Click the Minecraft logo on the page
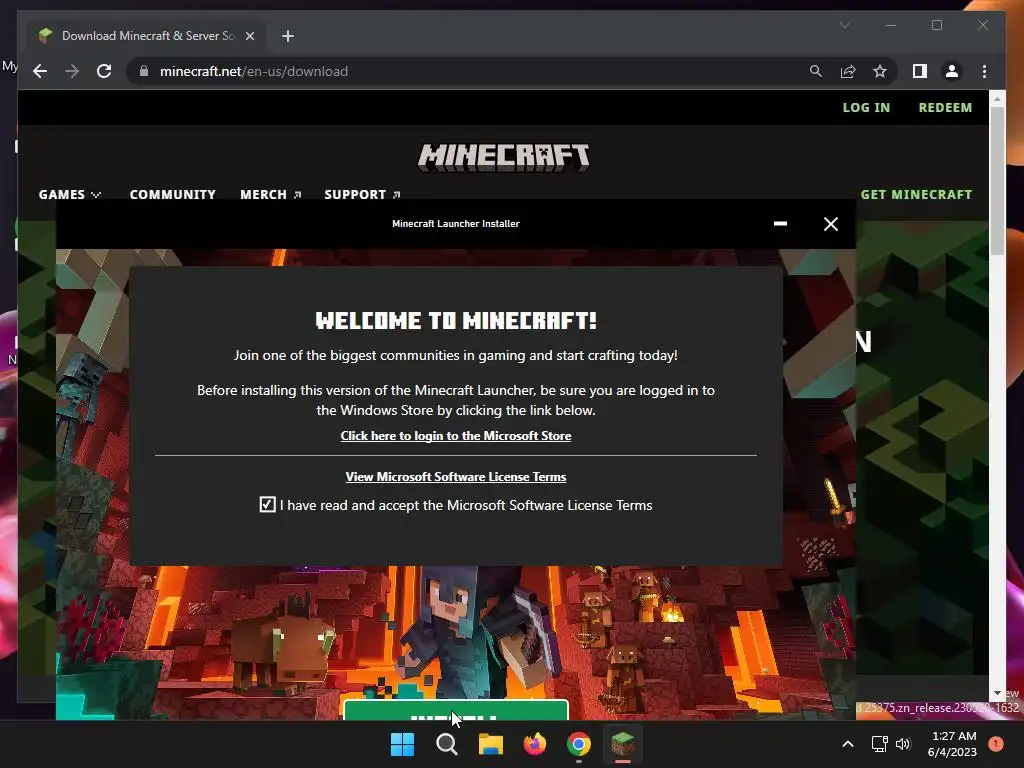The width and height of the screenshot is (1024, 768). [x=504, y=157]
